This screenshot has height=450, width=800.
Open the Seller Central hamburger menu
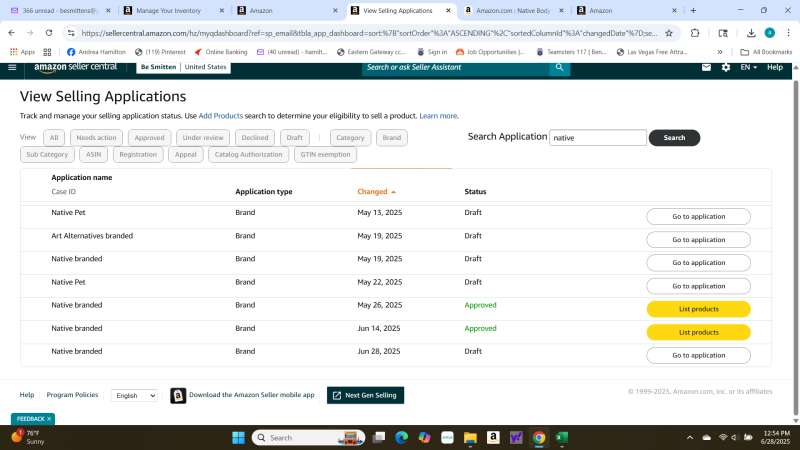(12, 67)
